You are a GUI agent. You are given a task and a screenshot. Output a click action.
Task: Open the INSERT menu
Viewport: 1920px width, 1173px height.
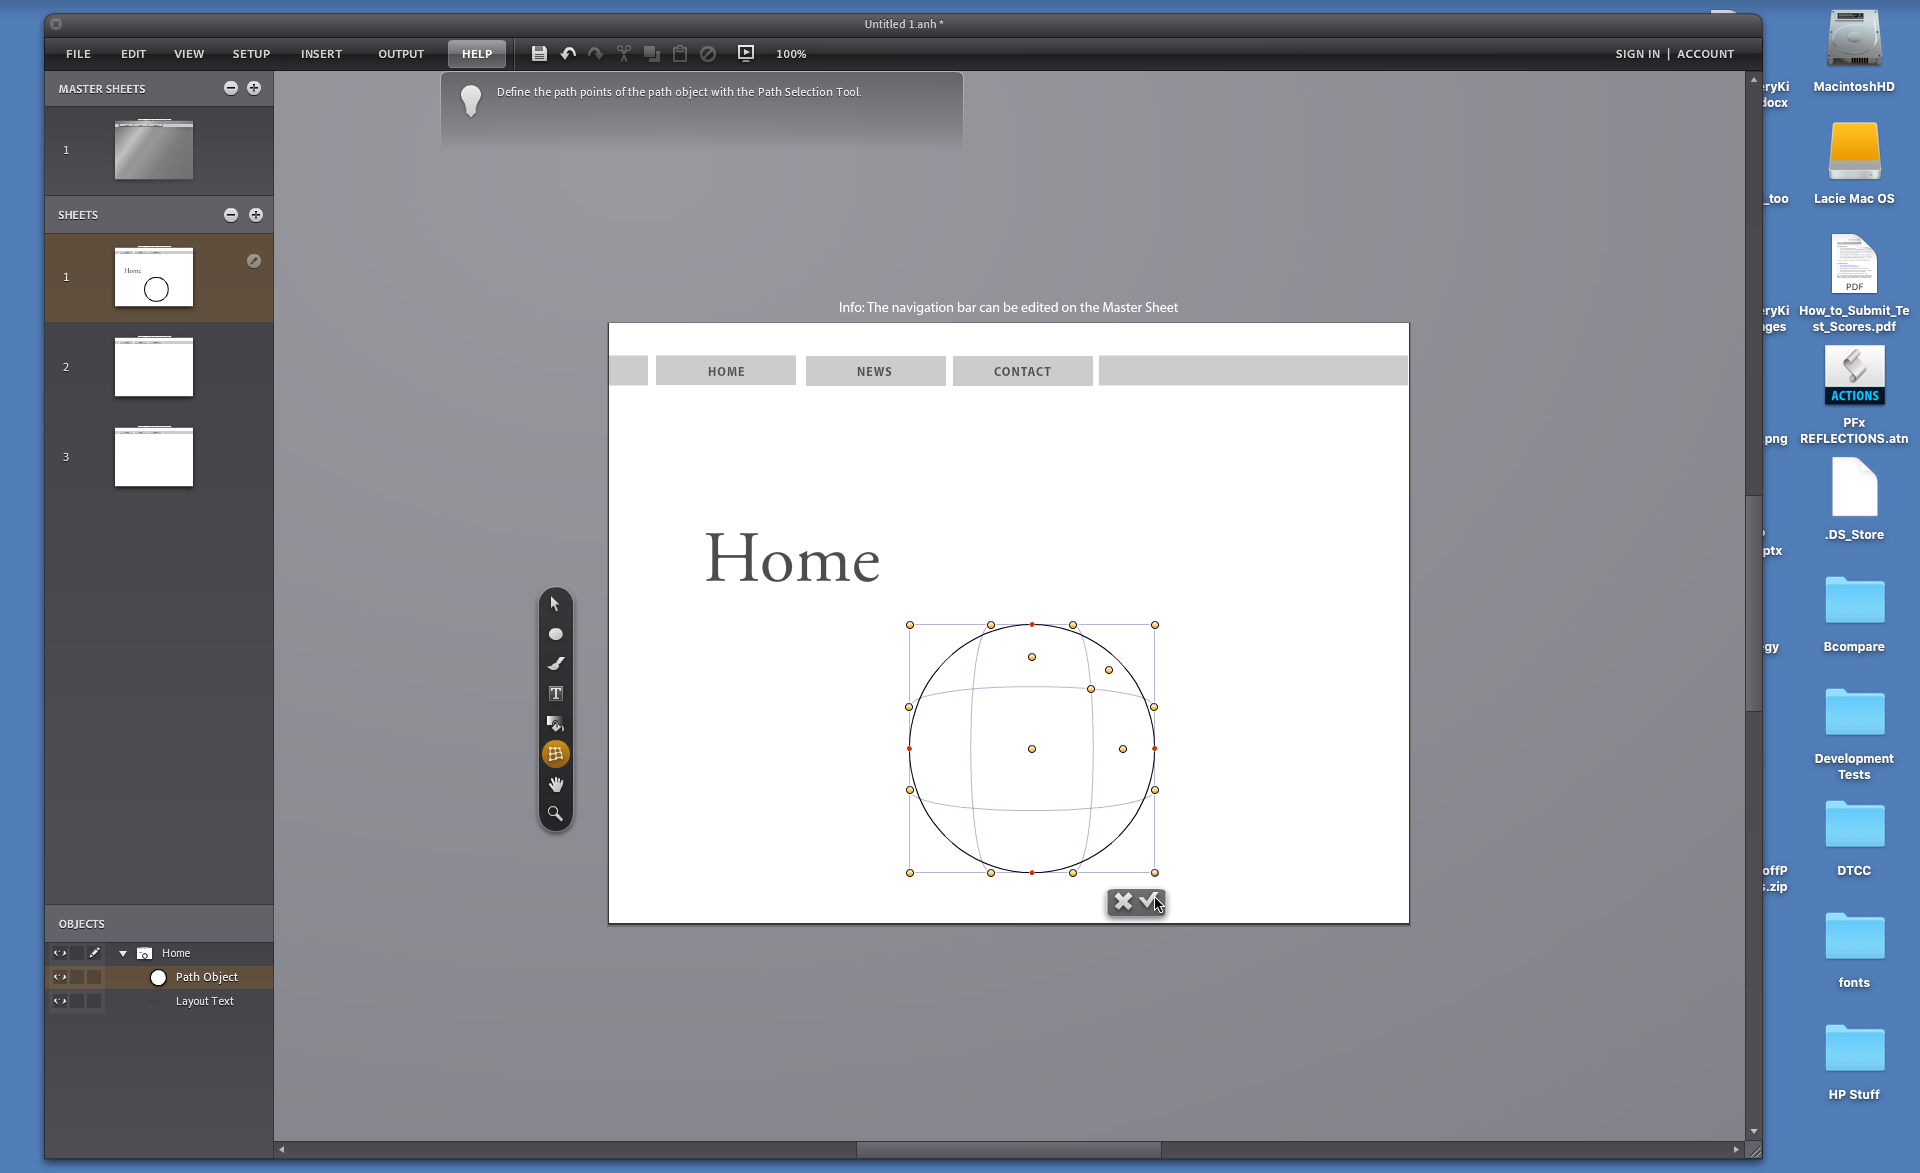[321, 54]
